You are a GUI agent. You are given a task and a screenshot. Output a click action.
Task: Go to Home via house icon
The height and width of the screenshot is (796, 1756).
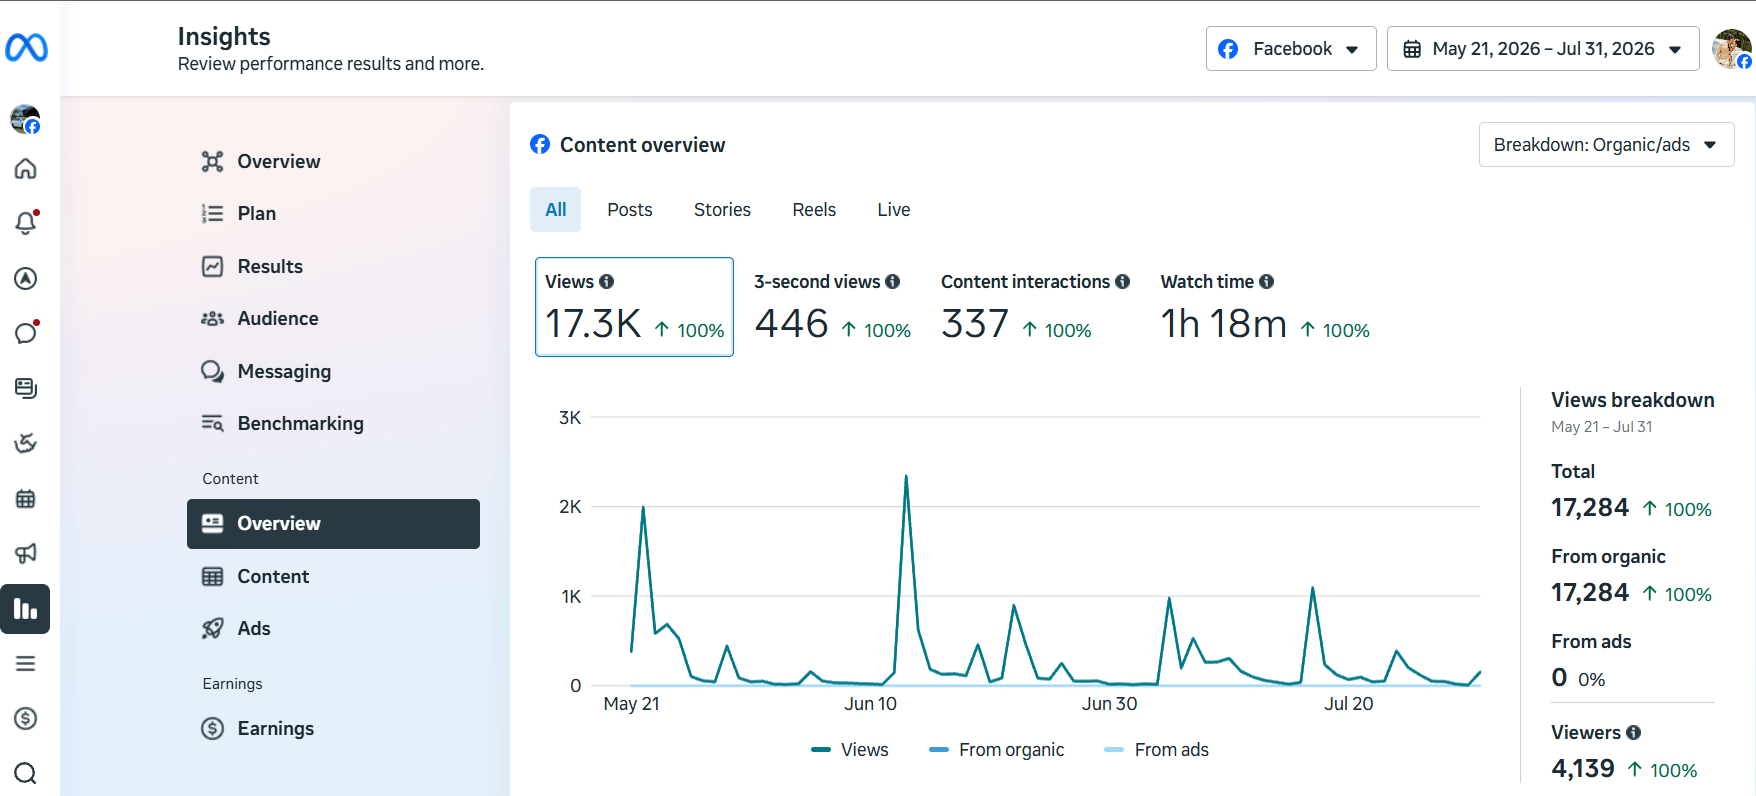coord(26,168)
